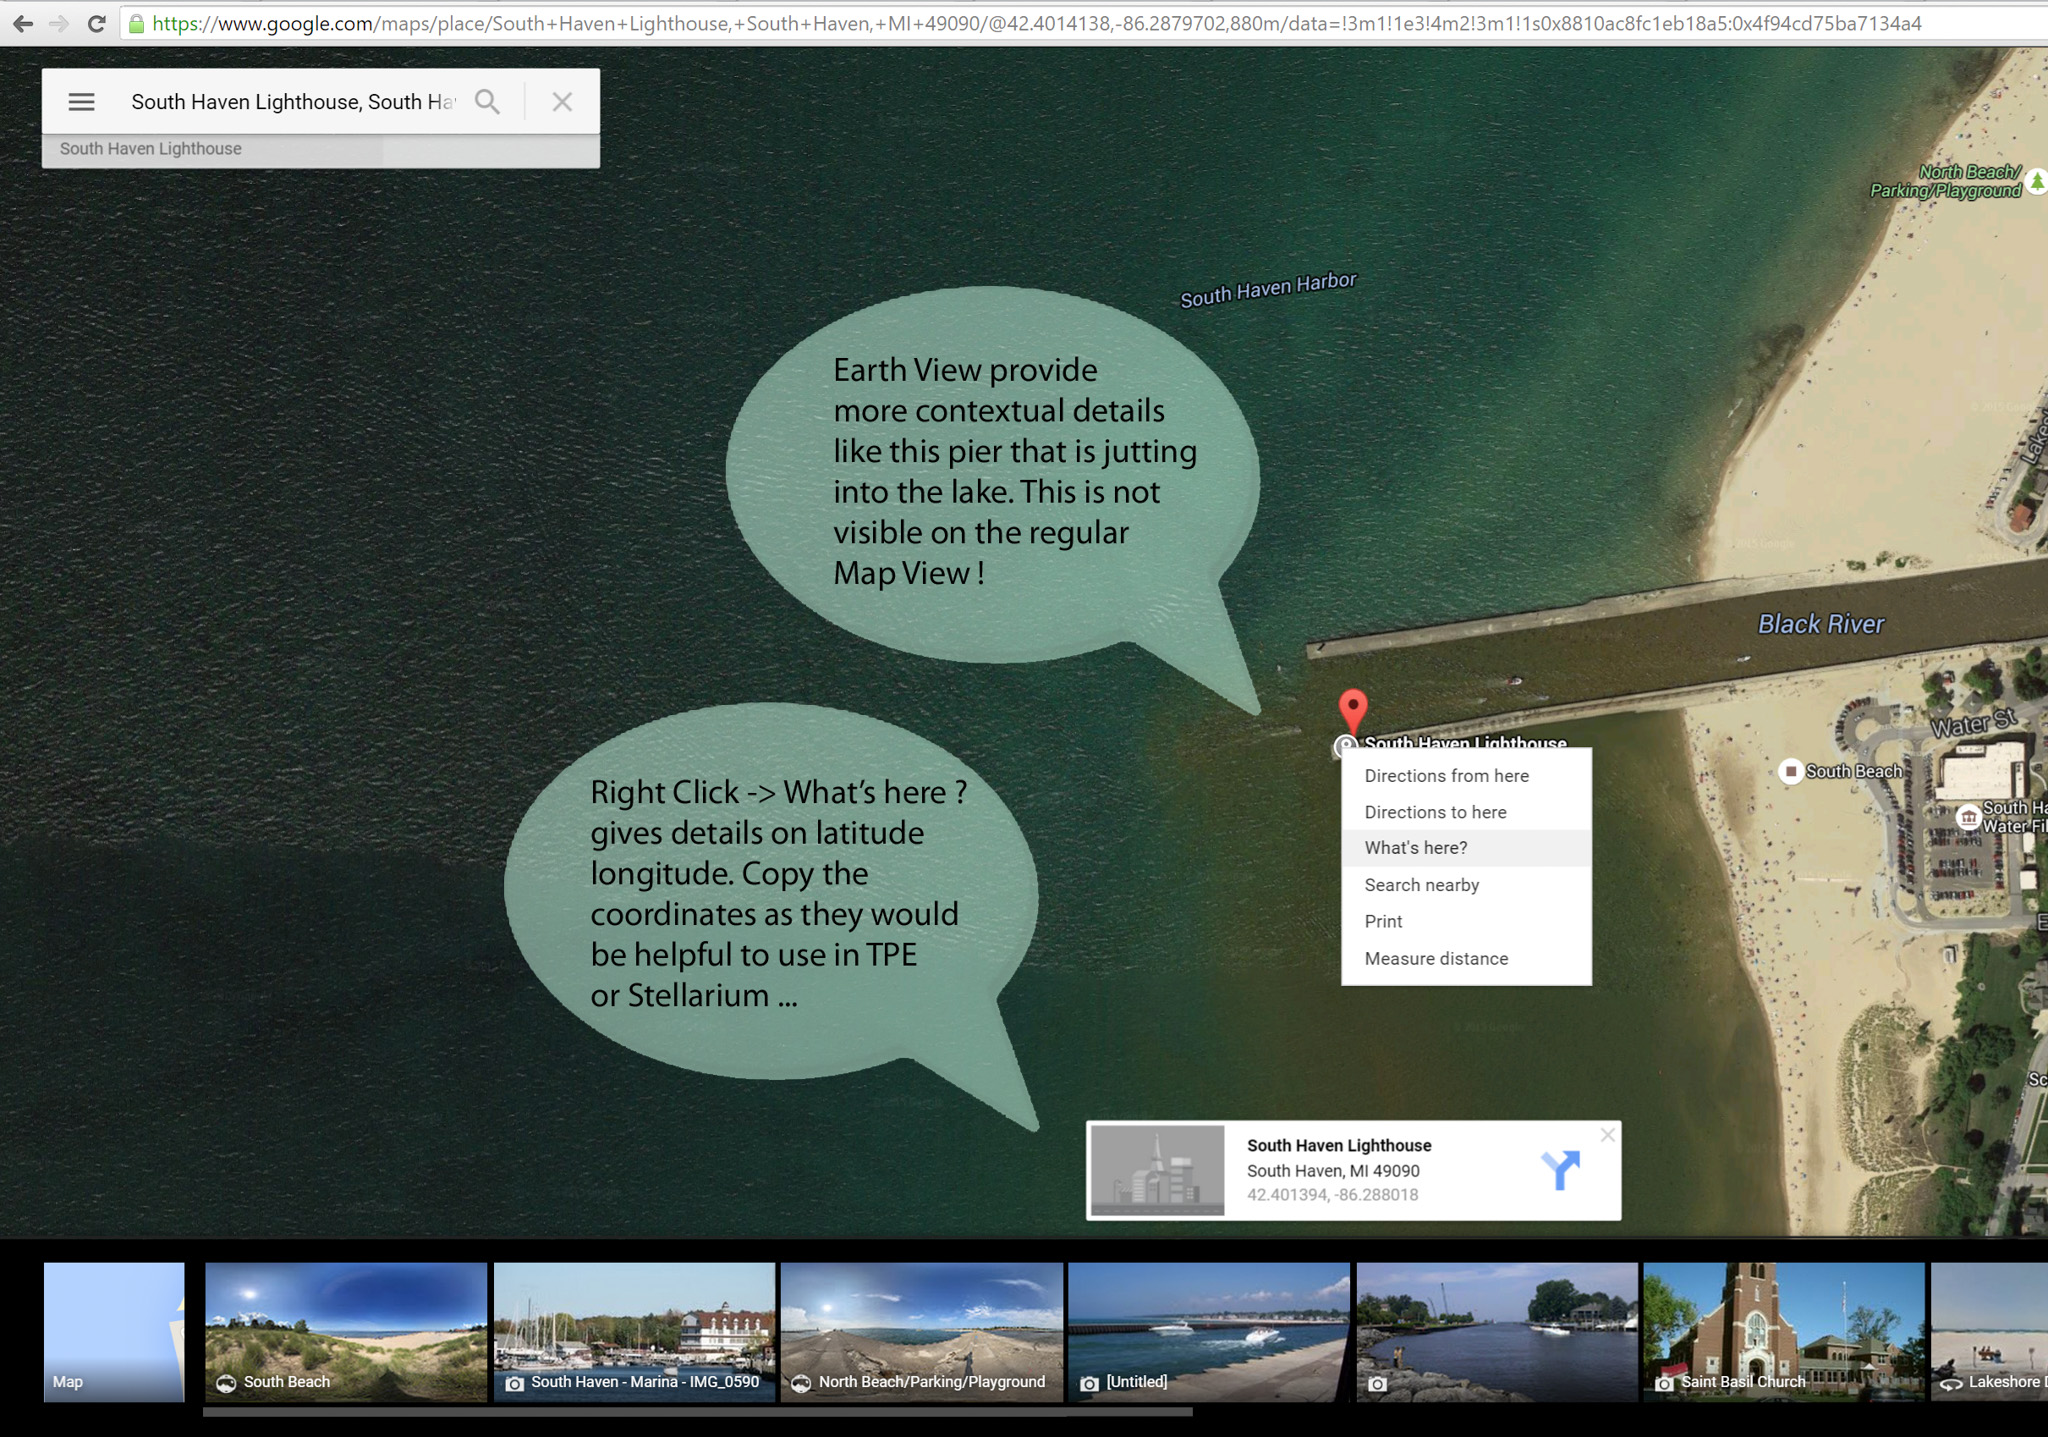Click the small circle marker under the red pin
Screen dimensions: 2048x1437
1346,745
